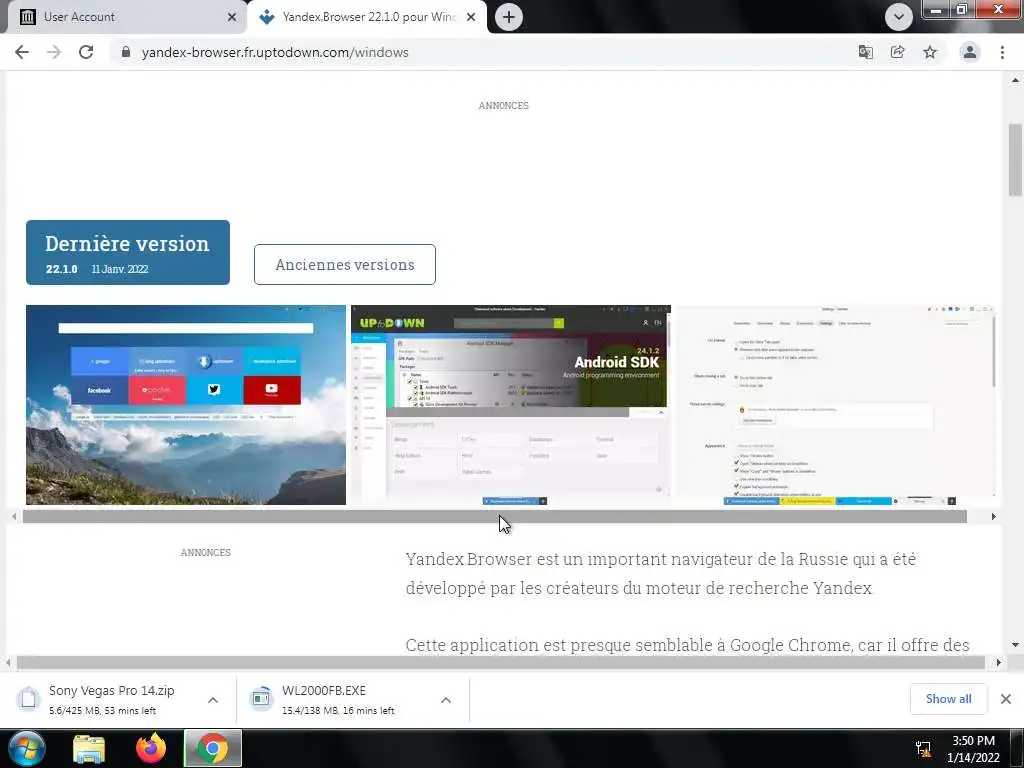This screenshot has height=768, width=1024.
Task: Open Windows Explorer from taskbar
Action: pyautogui.click(x=89, y=748)
